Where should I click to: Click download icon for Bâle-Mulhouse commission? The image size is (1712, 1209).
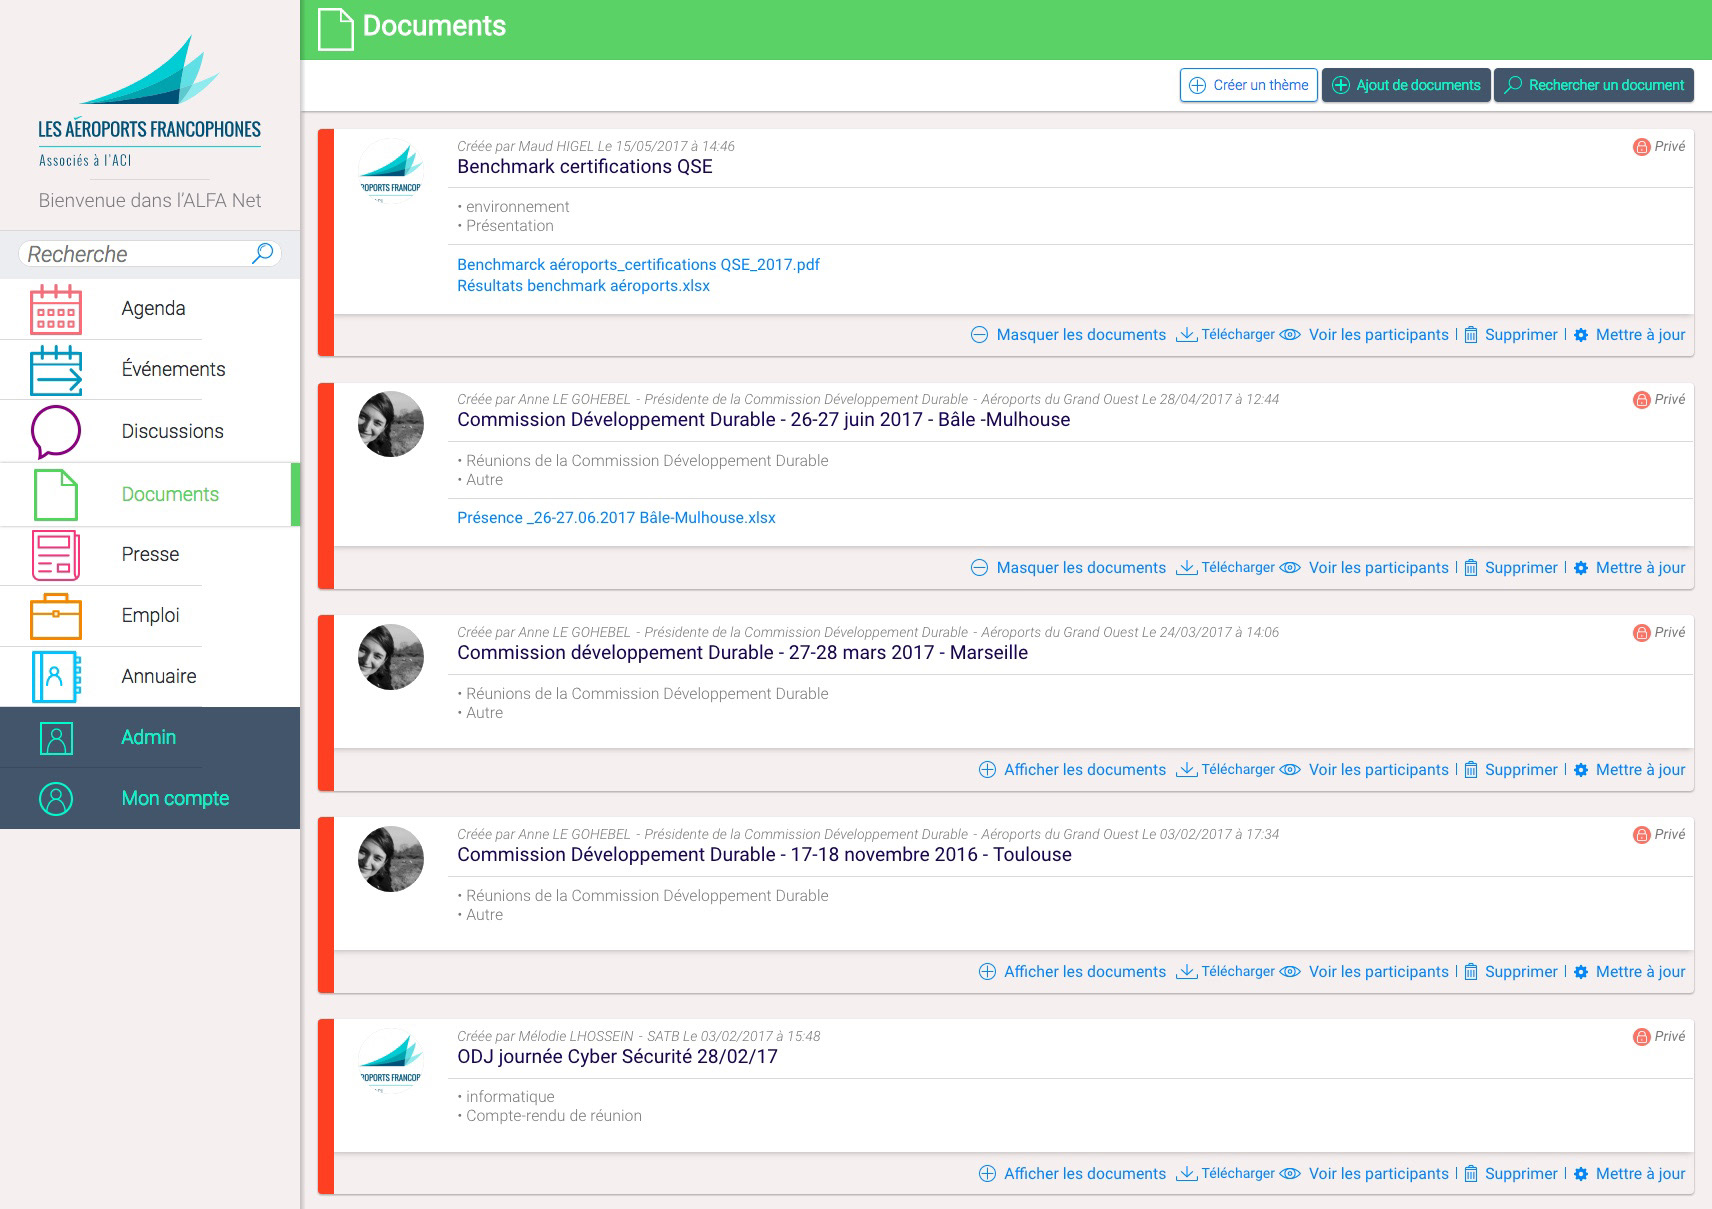click(1186, 568)
